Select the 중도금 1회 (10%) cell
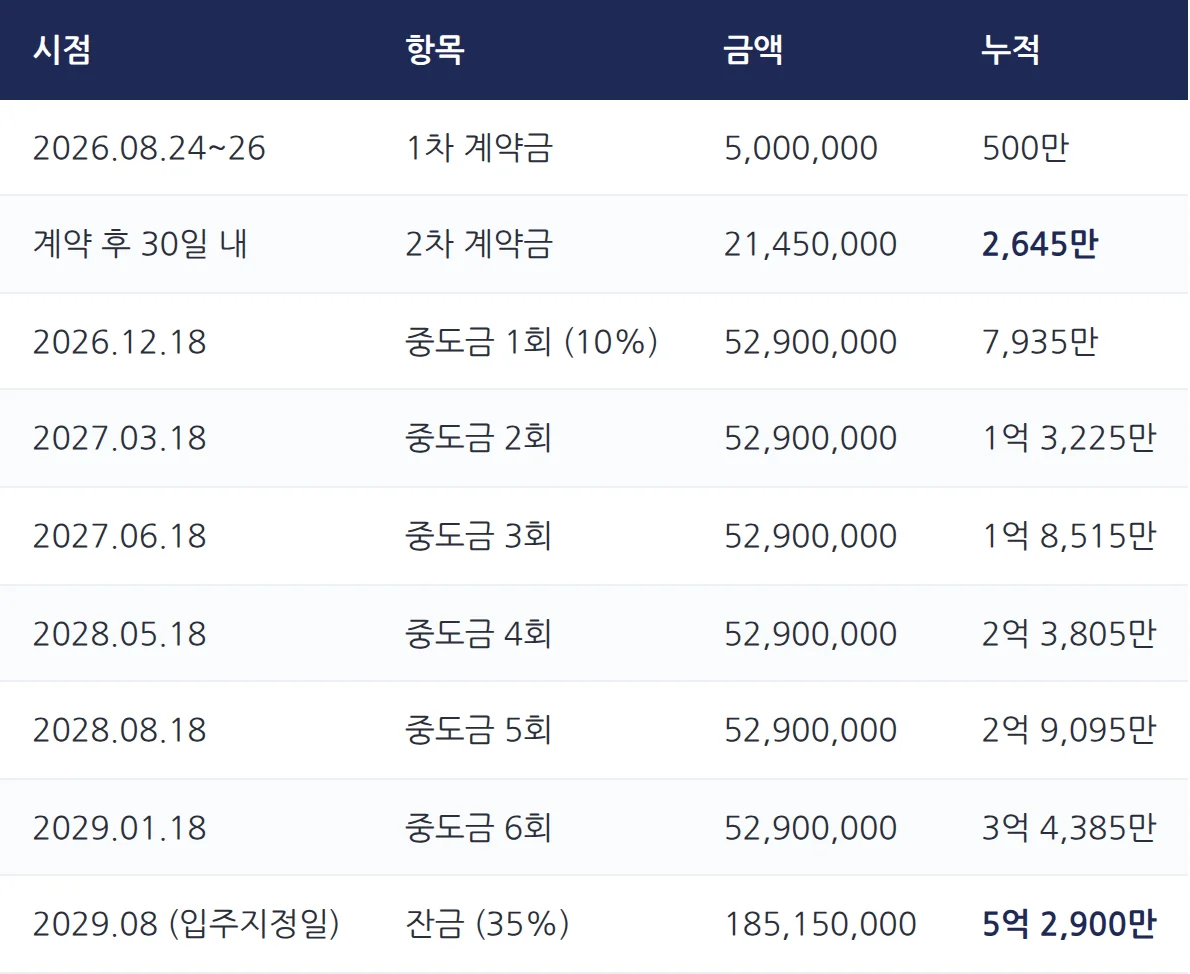Image resolution: width=1190 pixels, height=974 pixels. 531,342
